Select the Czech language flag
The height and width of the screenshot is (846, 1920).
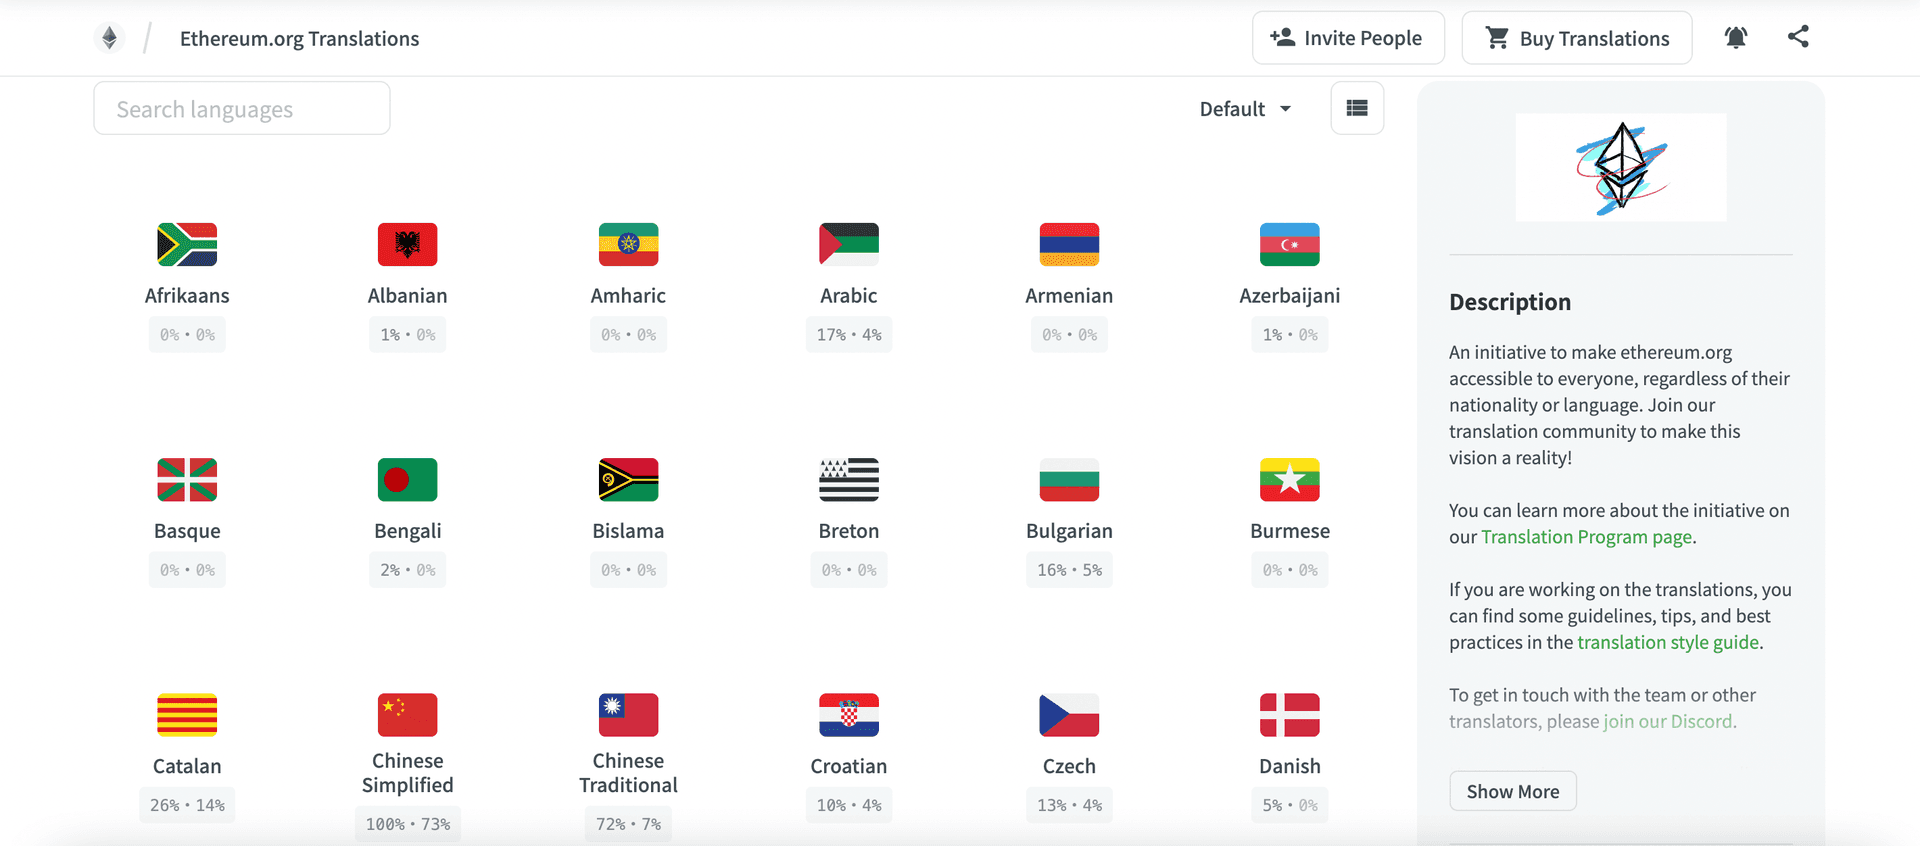tap(1069, 715)
